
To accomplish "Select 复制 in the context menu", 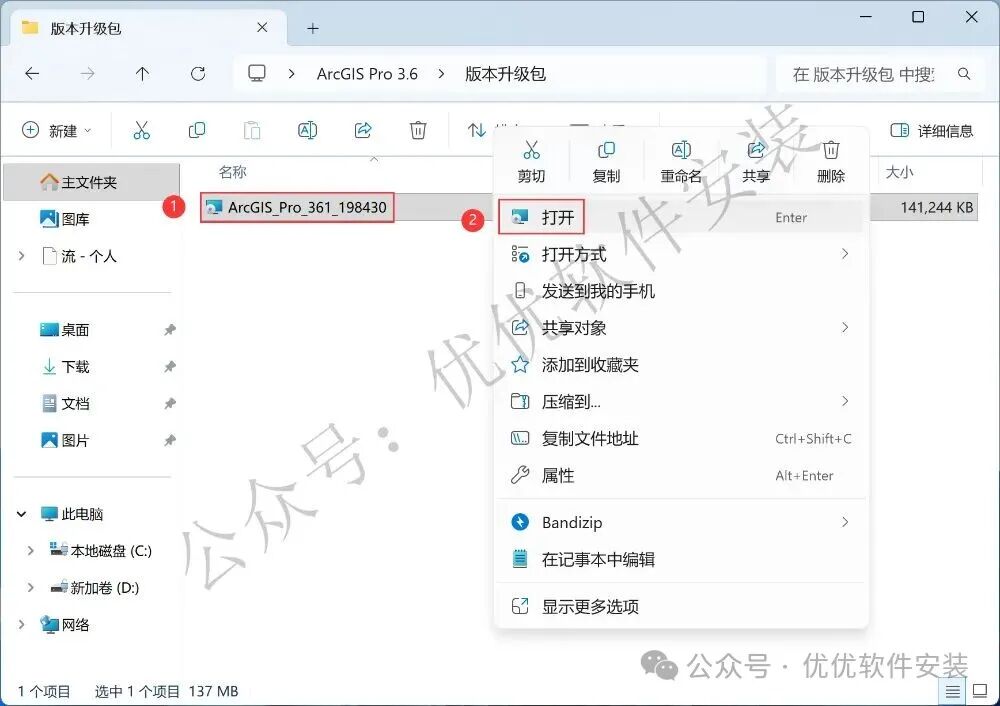I will (606, 162).
